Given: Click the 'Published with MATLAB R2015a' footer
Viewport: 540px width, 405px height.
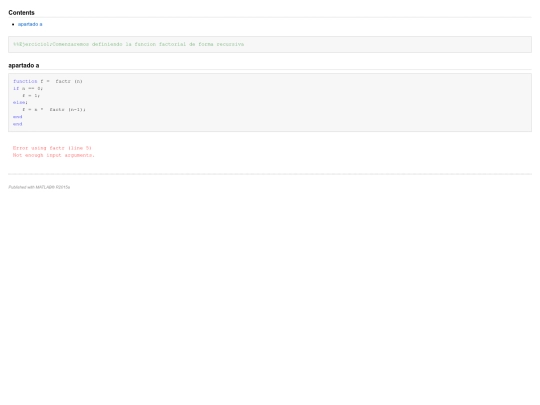Looking at the screenshot, I should click(x=39, y=187).
